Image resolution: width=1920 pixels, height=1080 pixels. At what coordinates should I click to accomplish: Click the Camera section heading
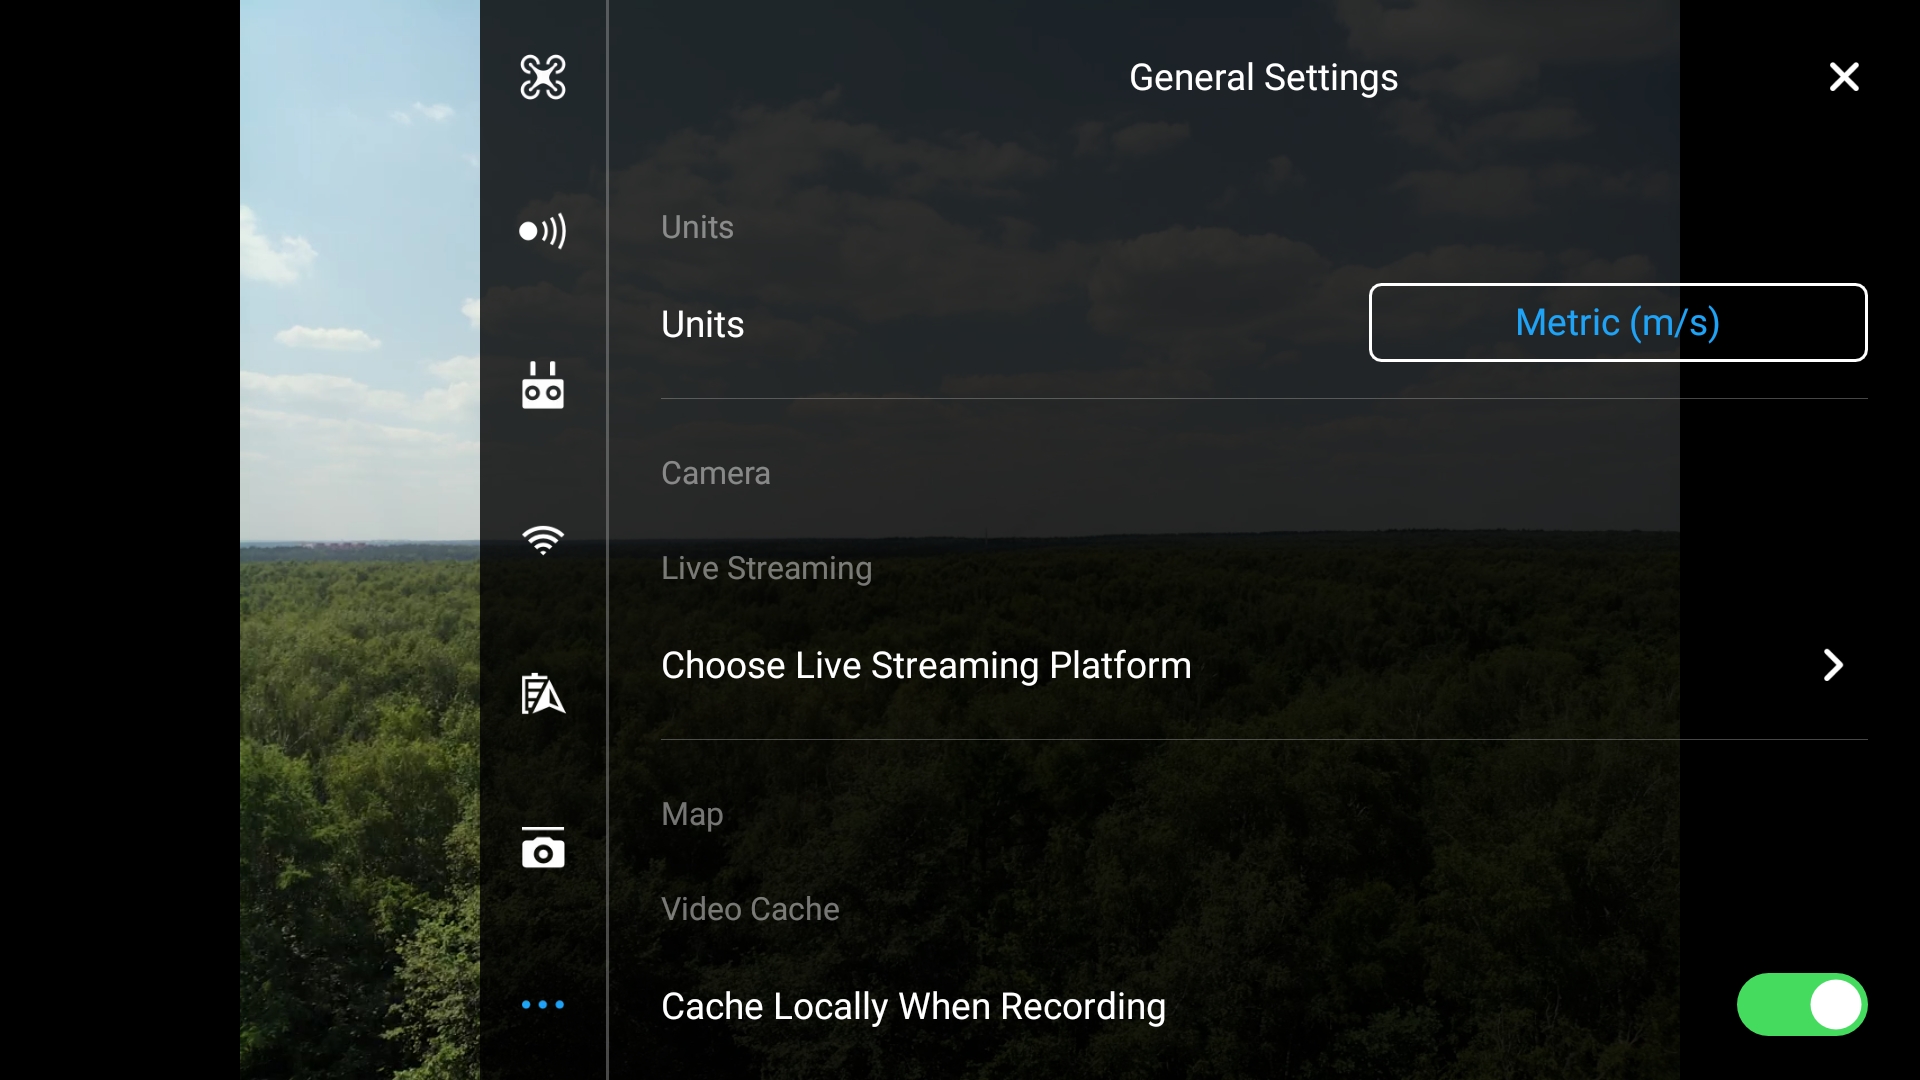715,473
